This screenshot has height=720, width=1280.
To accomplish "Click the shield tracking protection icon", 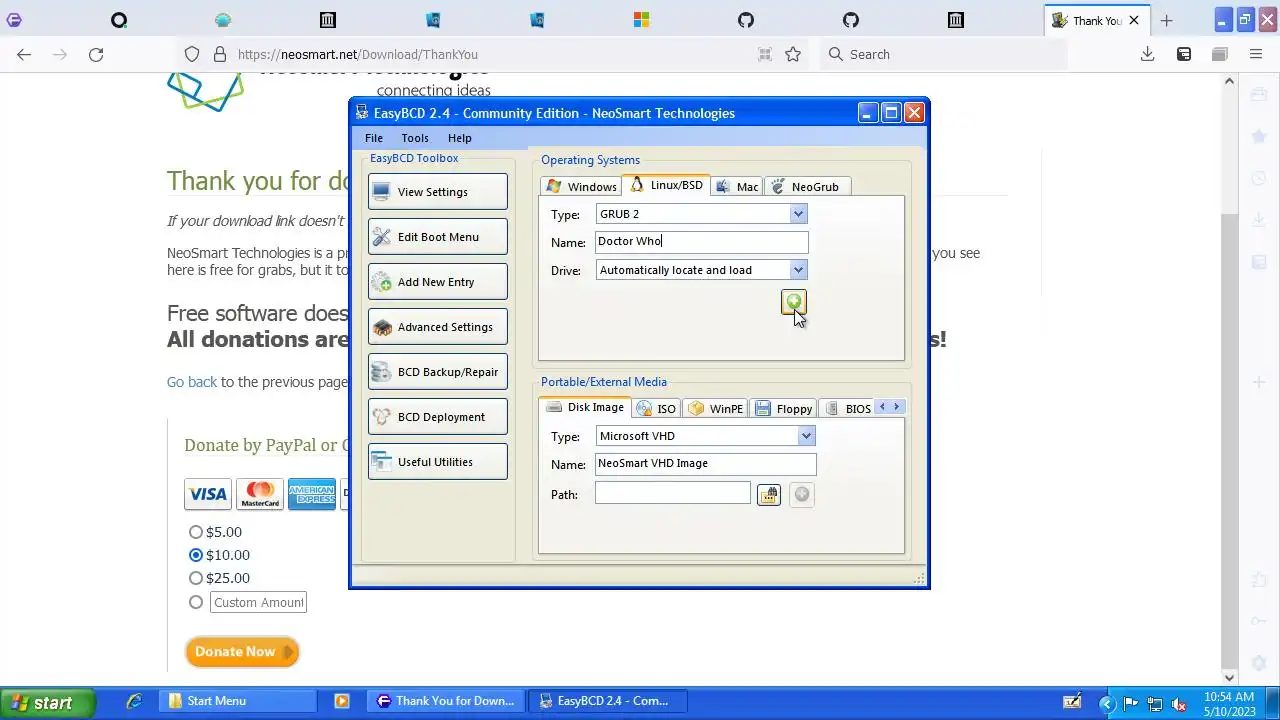I will [x=192, y=55].
